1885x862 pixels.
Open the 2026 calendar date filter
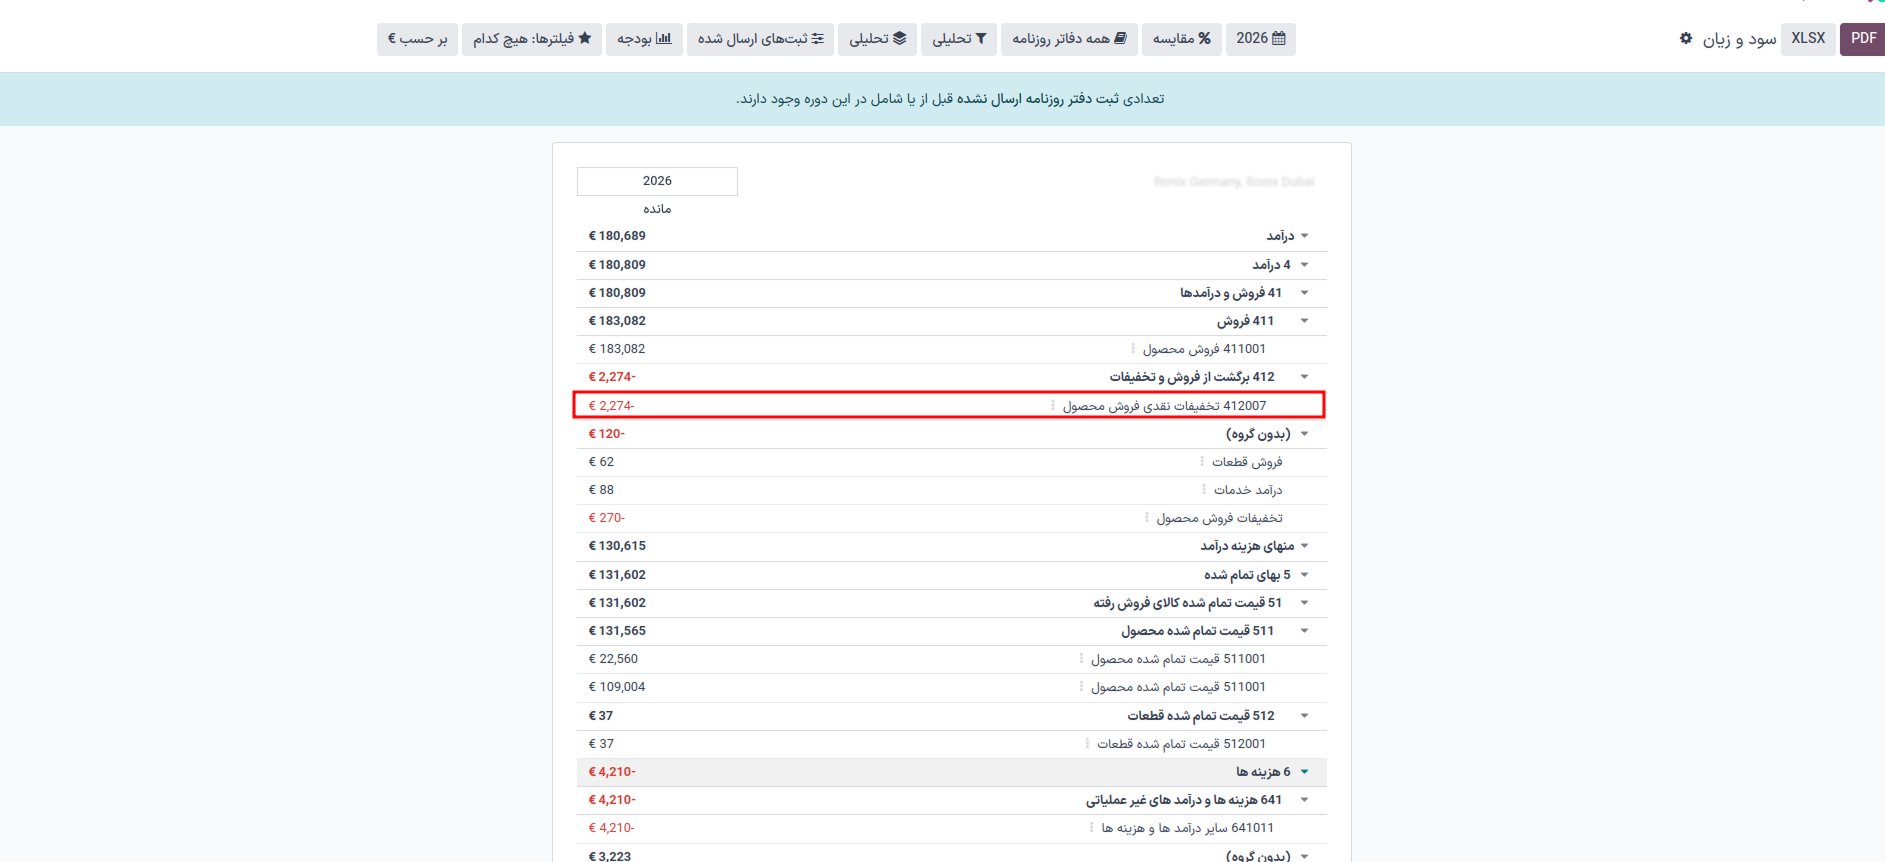[x=1260, y=39]
